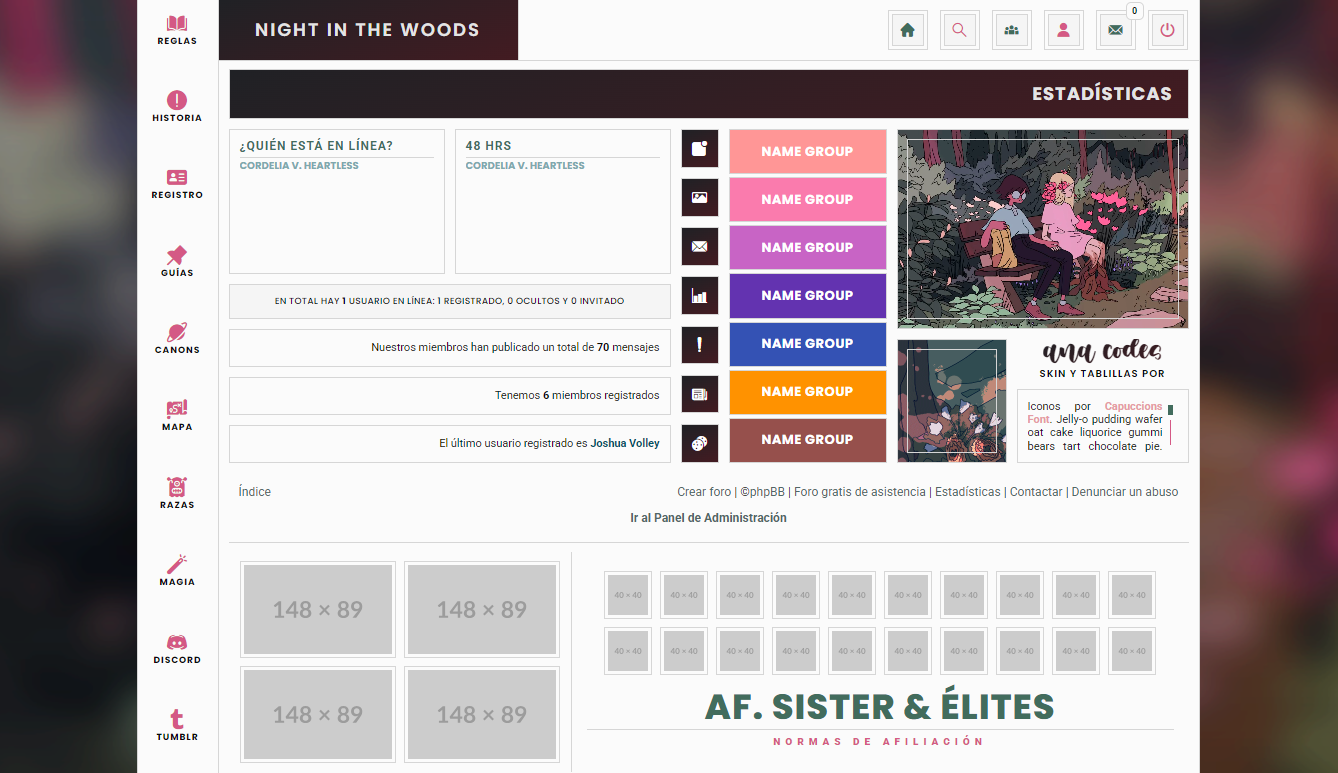Click the "AF. SISTER & ÉLITES" heading

click(879, 707)
